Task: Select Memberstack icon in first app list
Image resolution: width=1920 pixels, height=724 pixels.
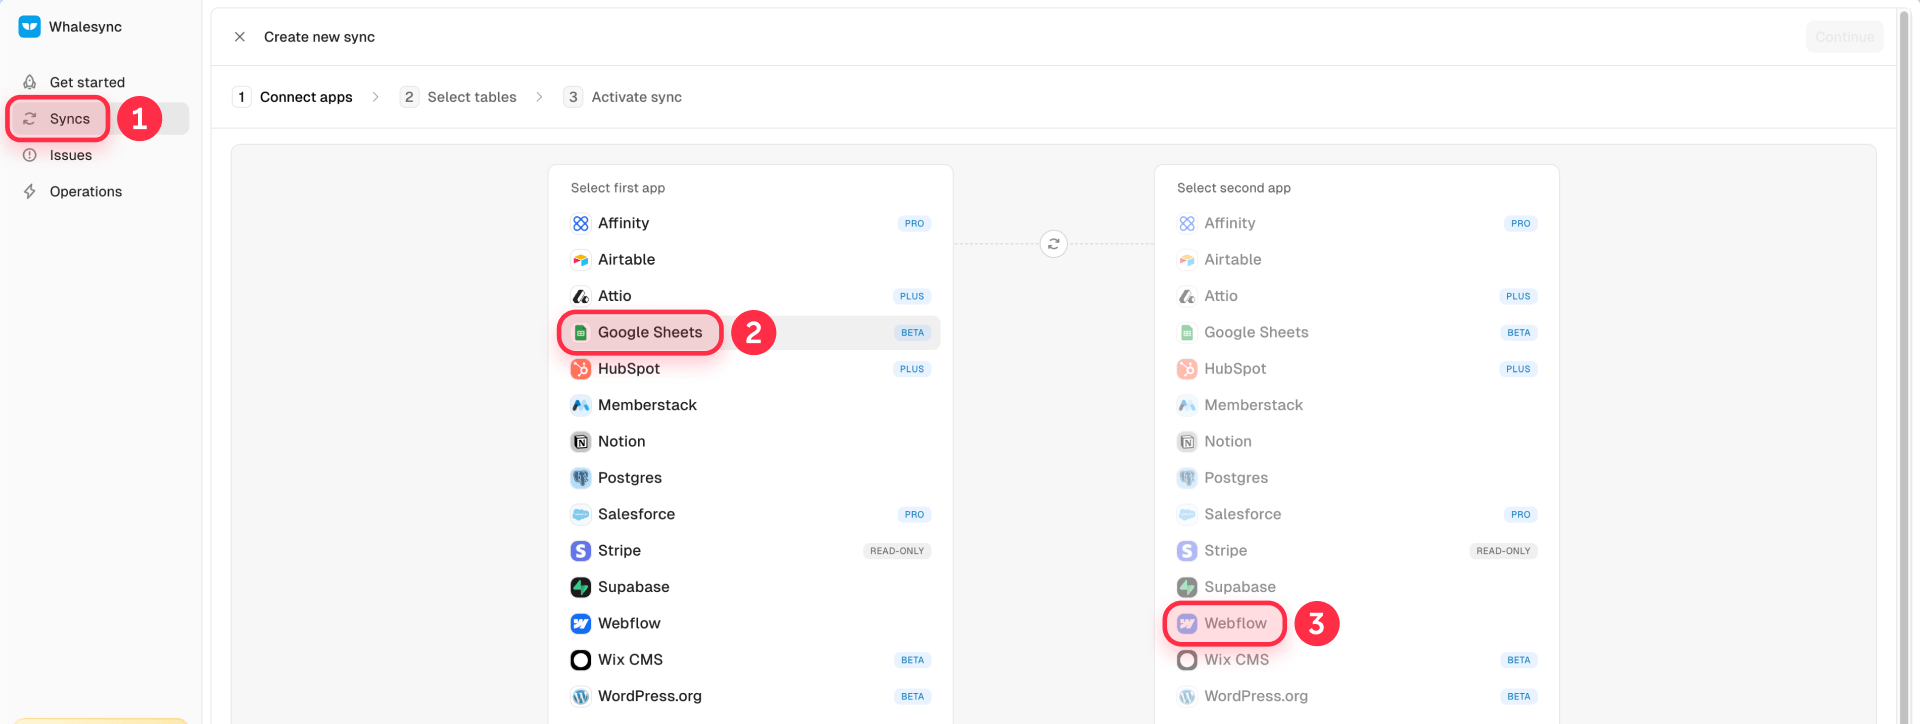Action: (x=581, y=405)
